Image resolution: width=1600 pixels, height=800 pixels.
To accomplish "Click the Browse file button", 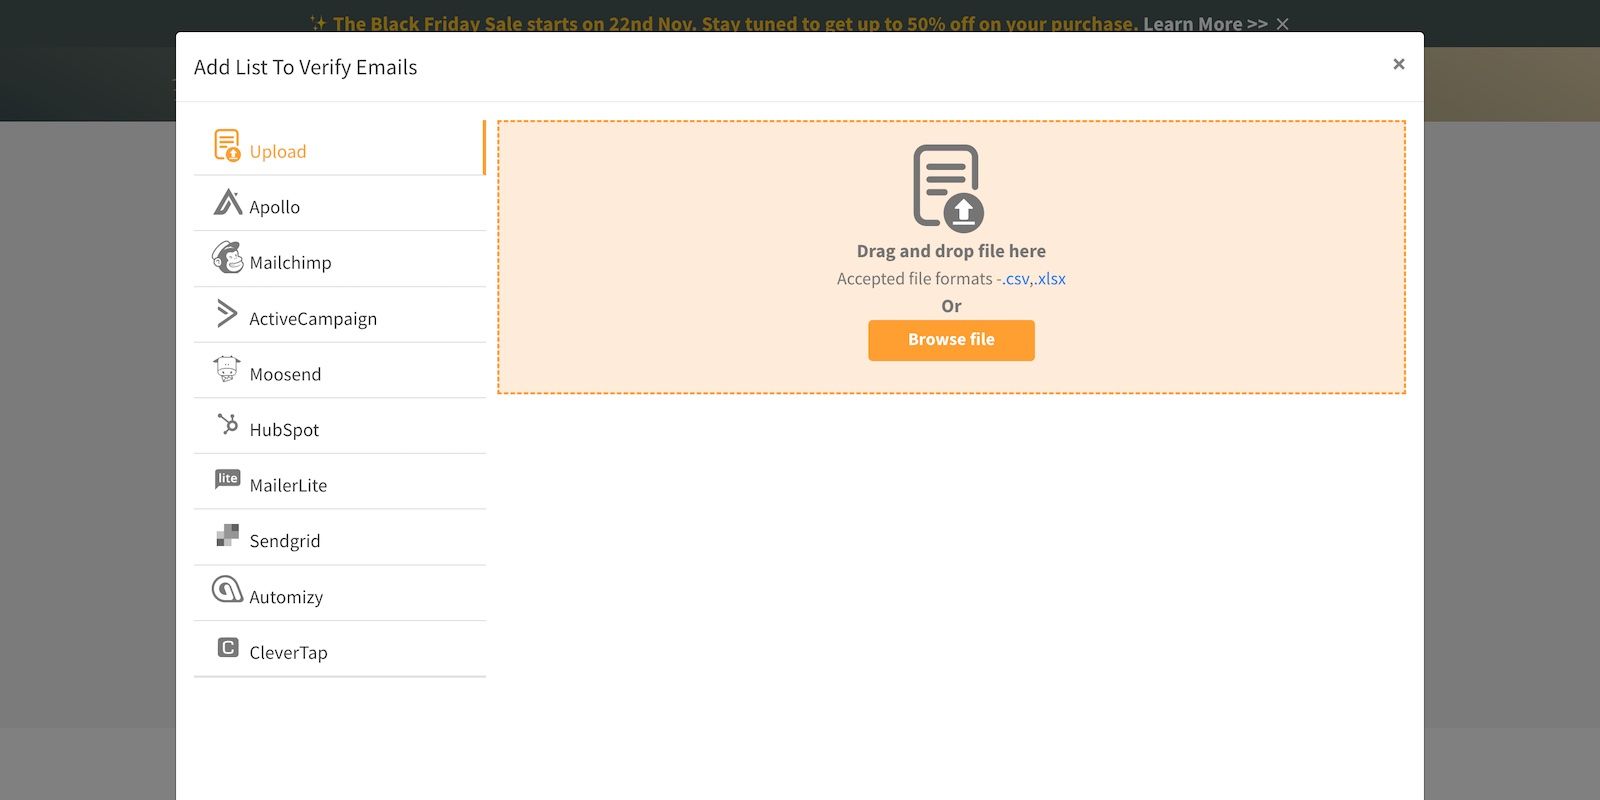I will point(951,340).
